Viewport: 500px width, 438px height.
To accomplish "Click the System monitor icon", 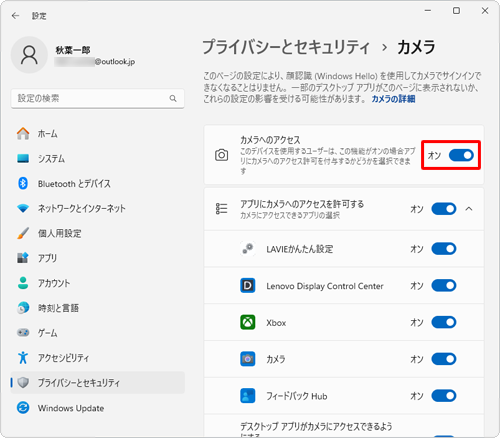I will [x=23, y=158].
